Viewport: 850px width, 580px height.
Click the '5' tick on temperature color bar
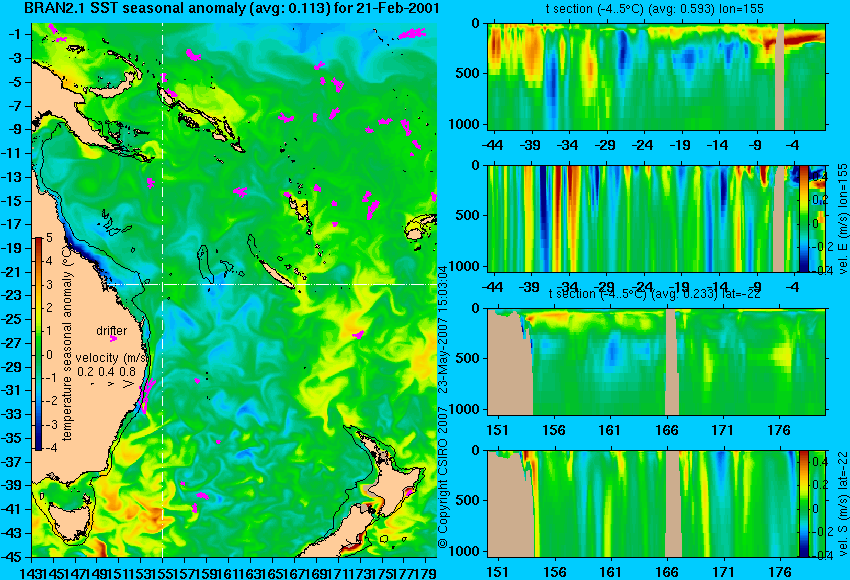[49, 237]
